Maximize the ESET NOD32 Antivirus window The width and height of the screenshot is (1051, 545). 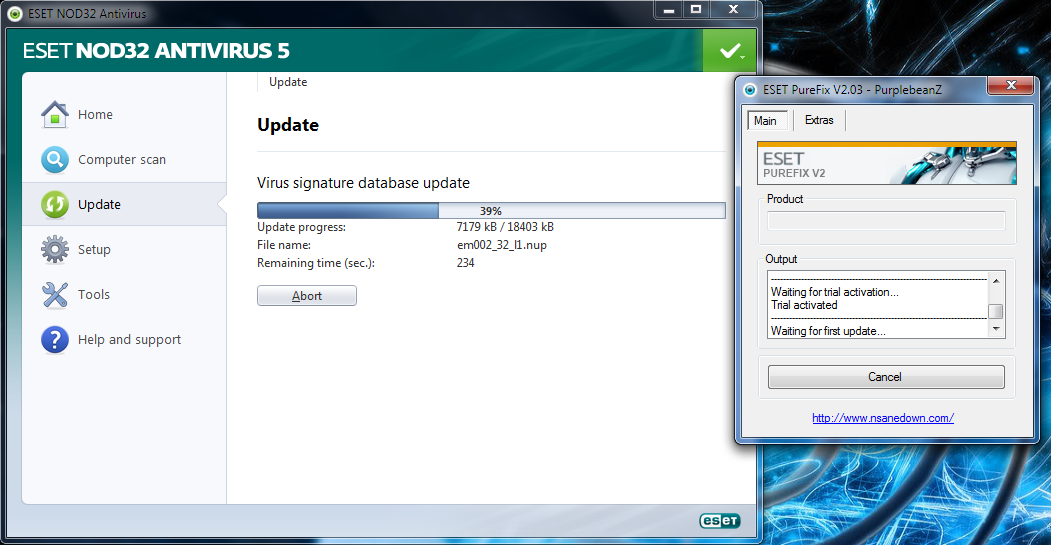pos(696,9)
